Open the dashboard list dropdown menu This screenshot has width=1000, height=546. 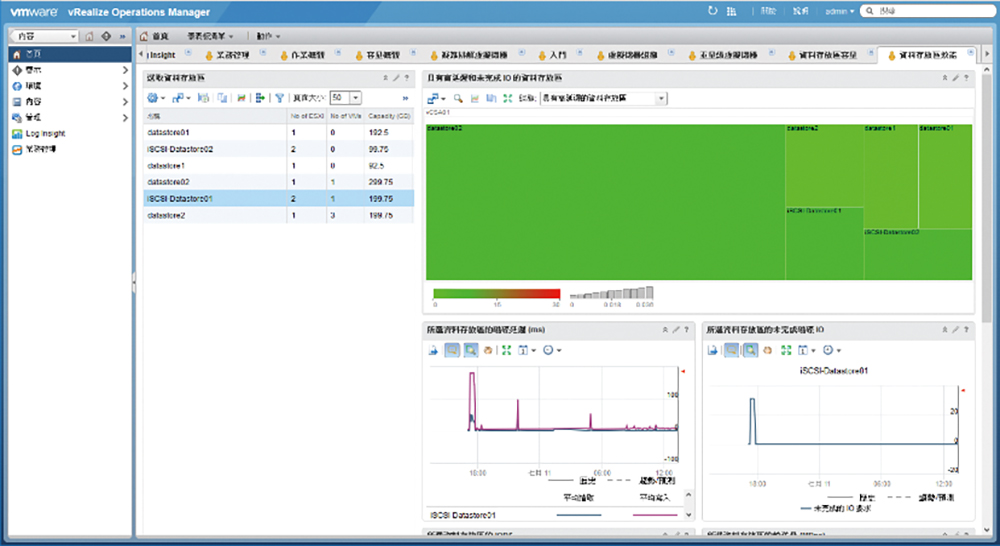click(x=210, y=36)
